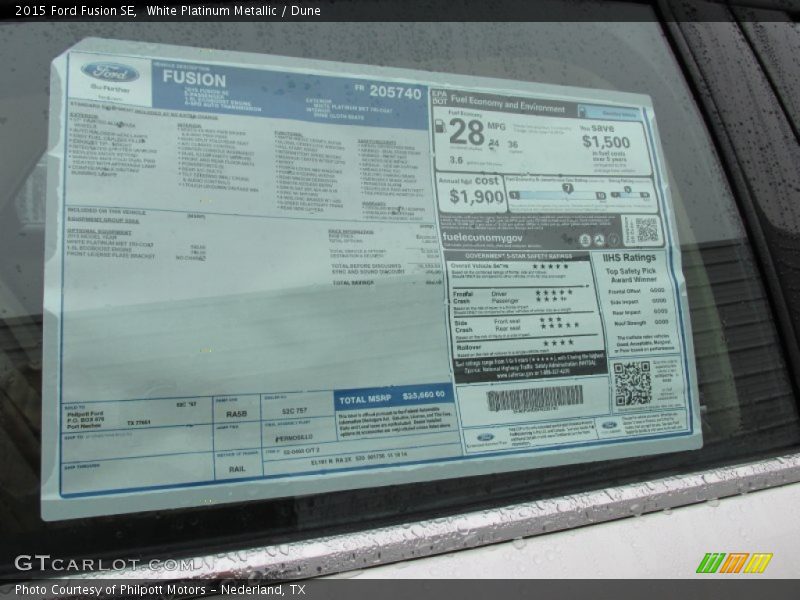Click the TOTAL MSRP $25,660.00 box
Viewport: 800px width, 600px height.
click(x=392, y=397)
